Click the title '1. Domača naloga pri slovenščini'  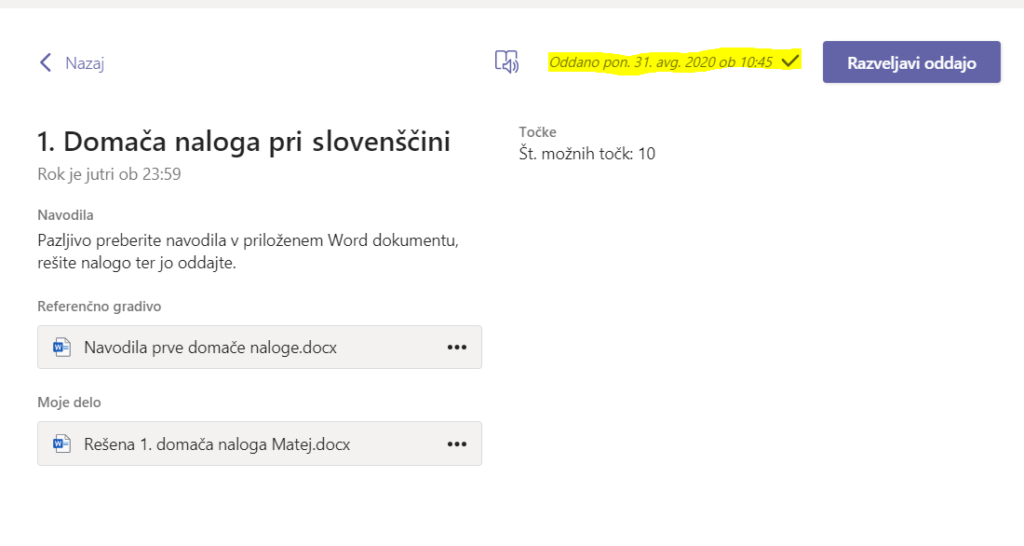pos(244,141)
